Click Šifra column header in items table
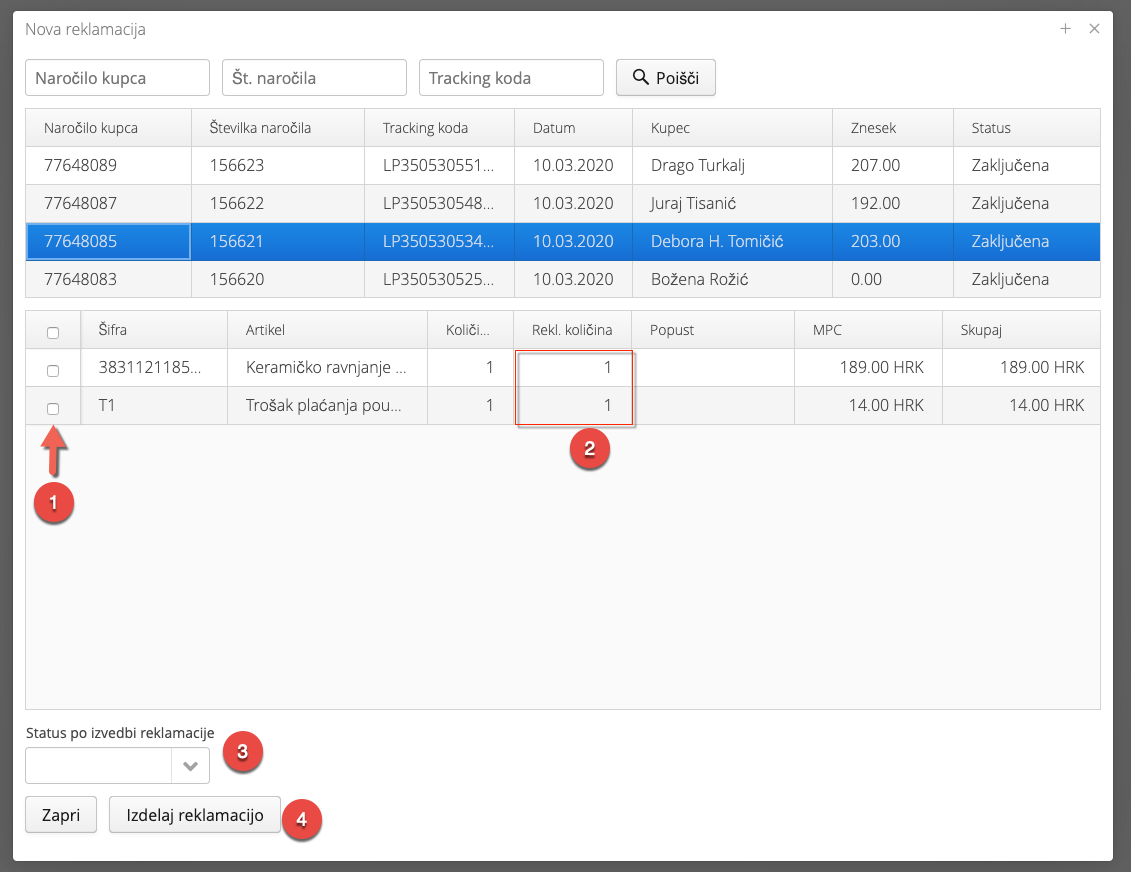 click(x=154, y=330)
